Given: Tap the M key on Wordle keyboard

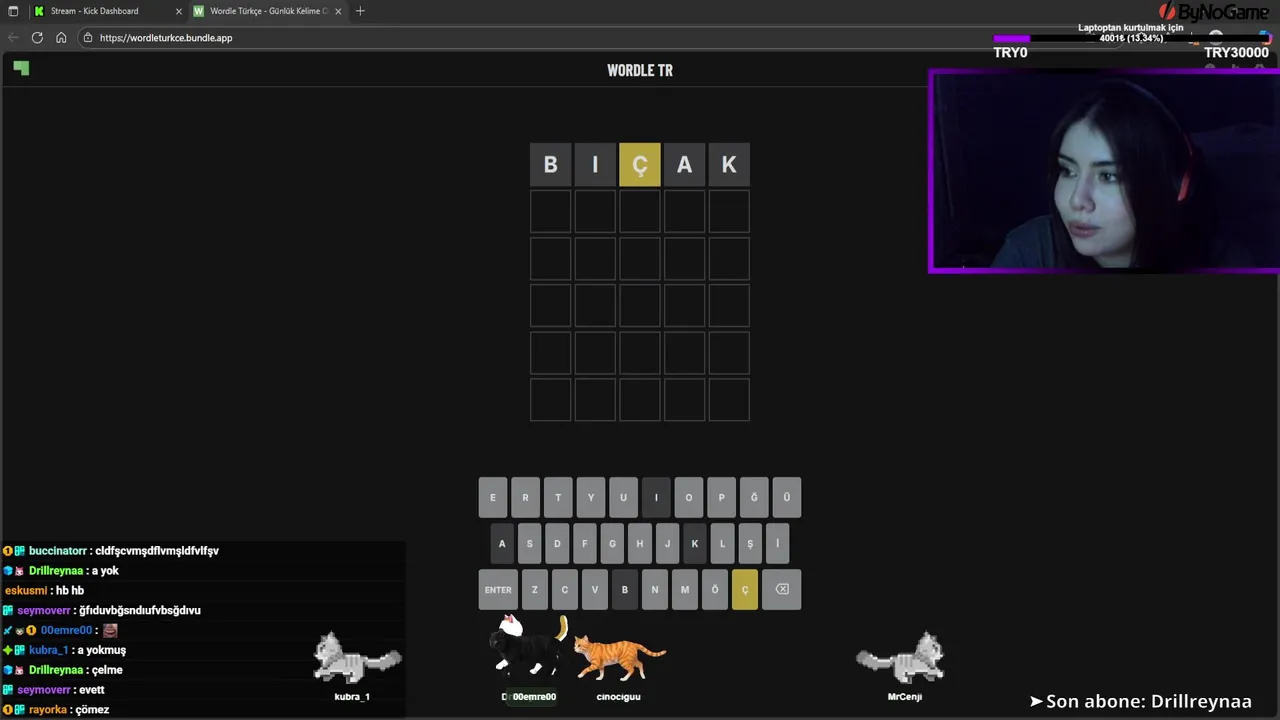Looking at the screenshot, I should pyautogui.click(x=684, y=589).
